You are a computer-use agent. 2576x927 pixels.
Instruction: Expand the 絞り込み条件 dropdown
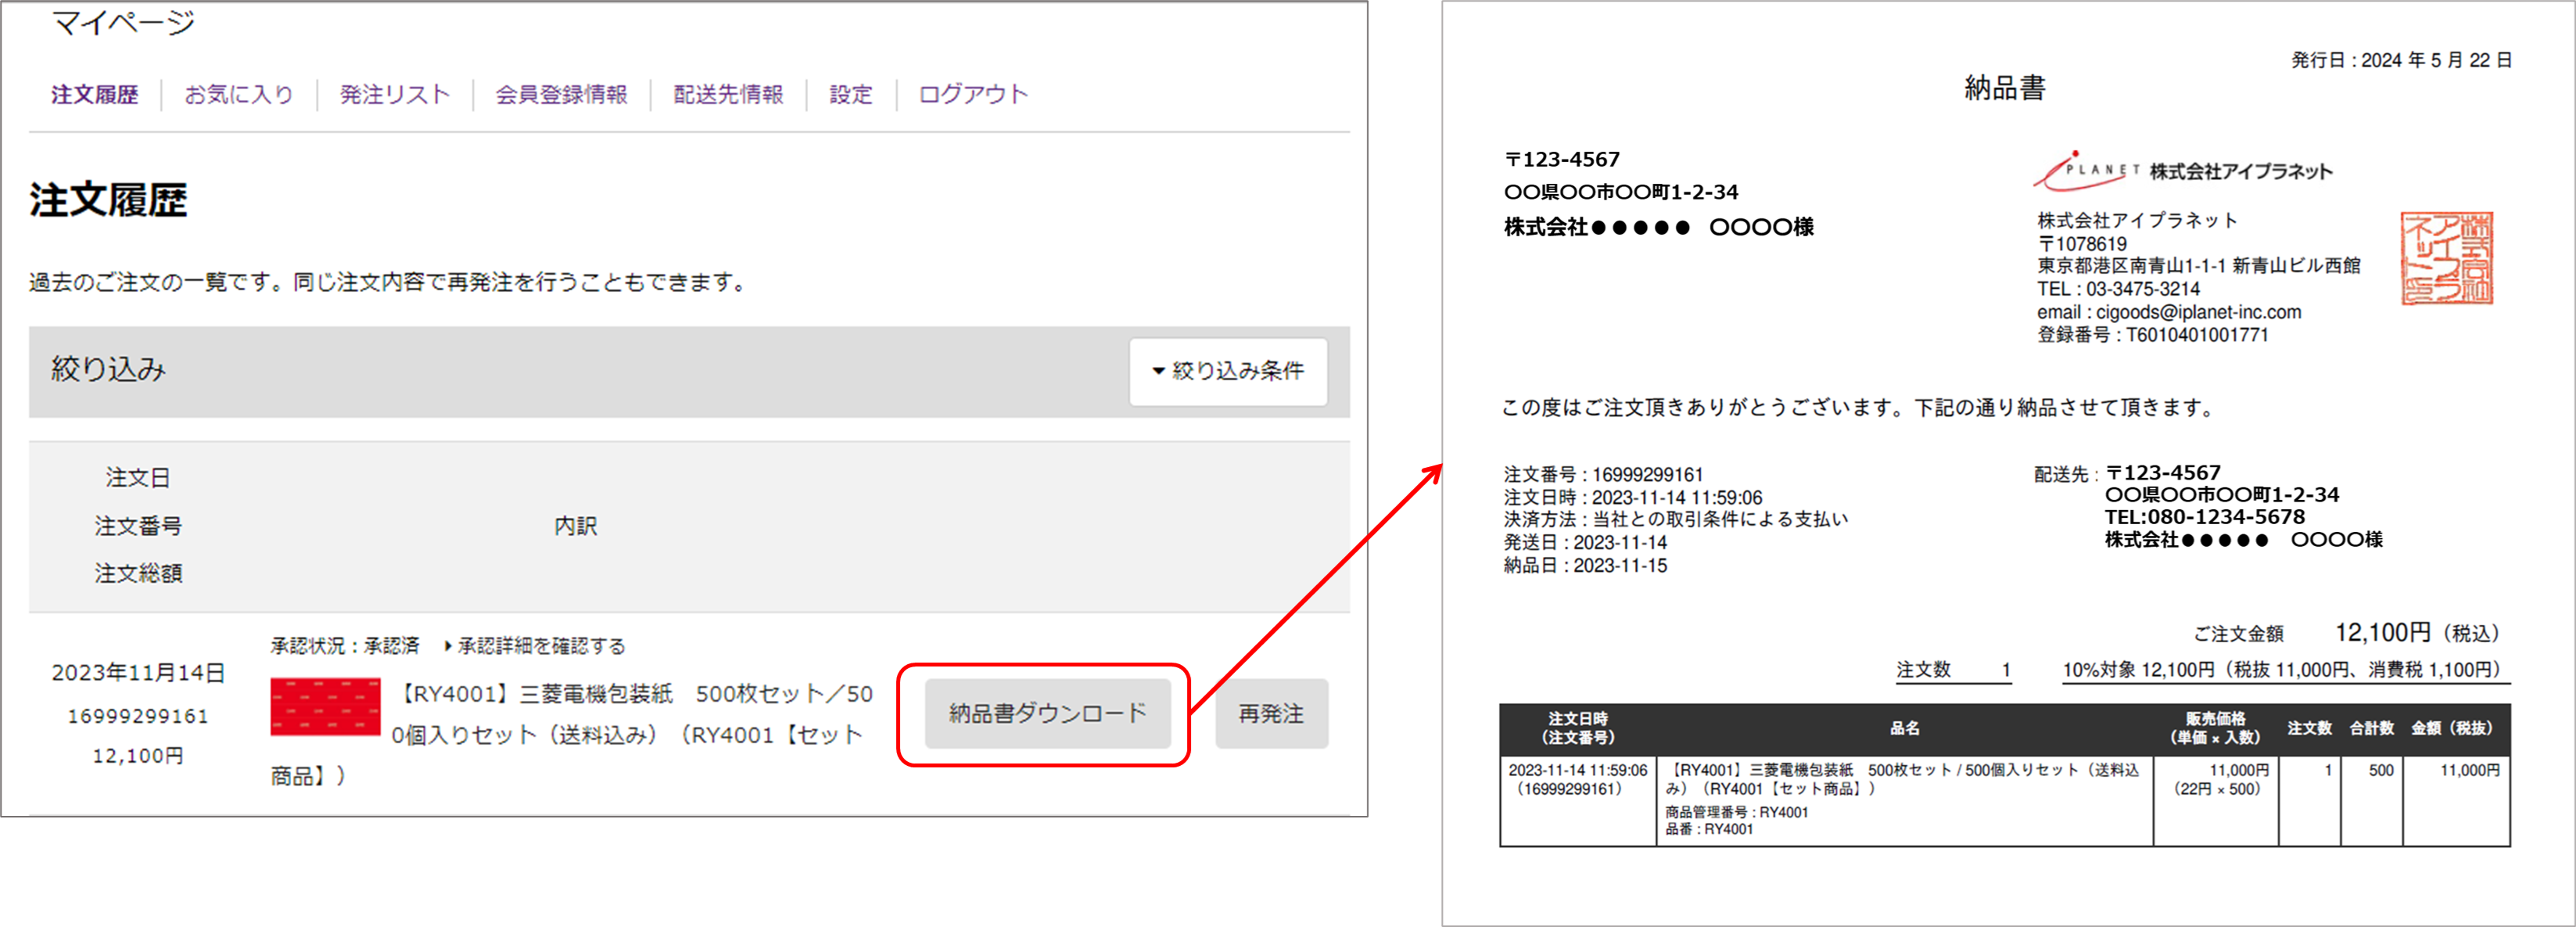tap(1228, 371)
